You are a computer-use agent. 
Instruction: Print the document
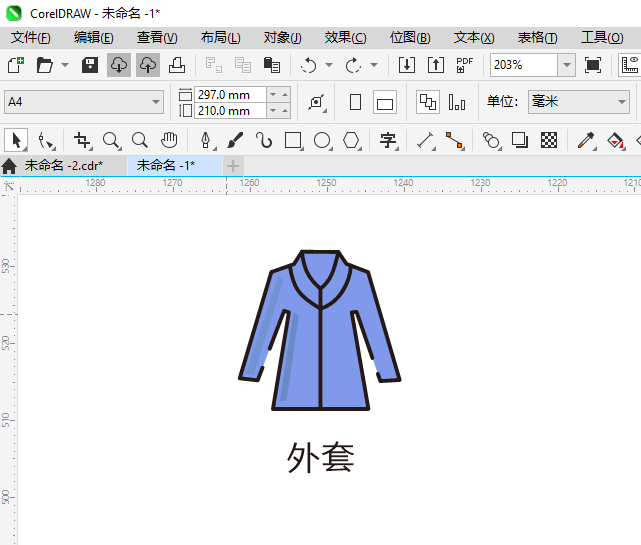(x=177, y=65)
